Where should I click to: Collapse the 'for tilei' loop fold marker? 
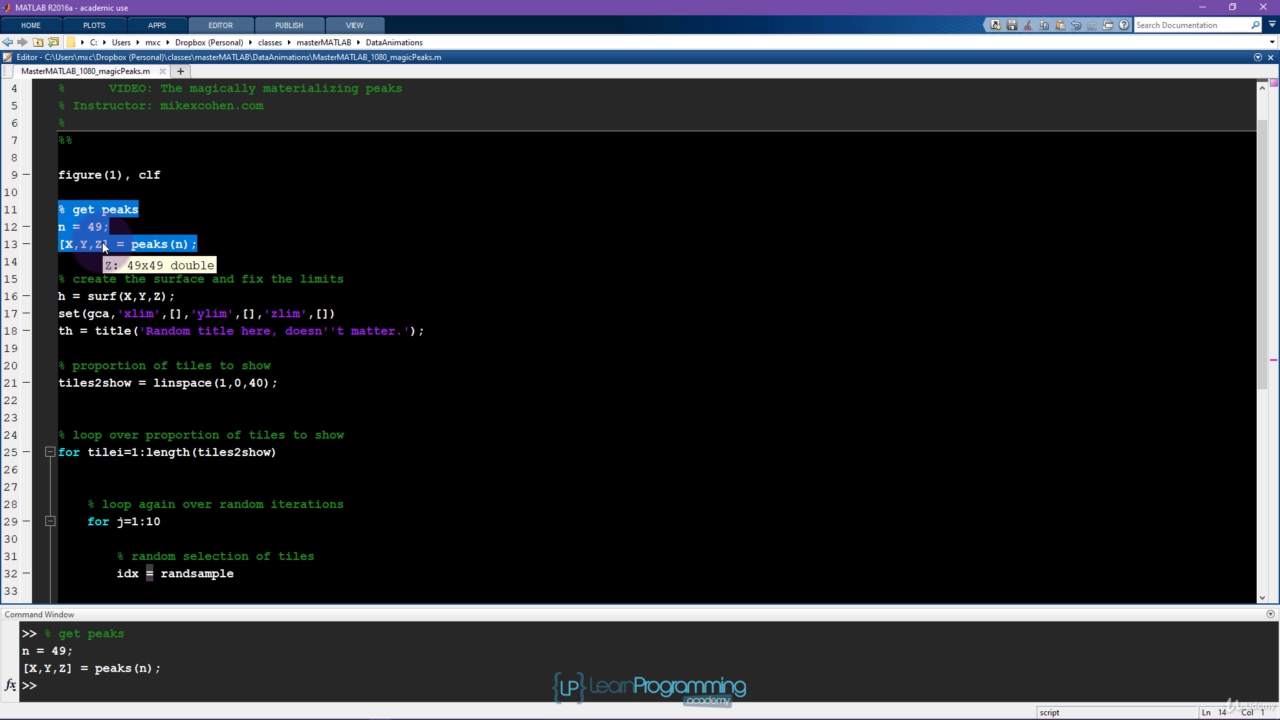coord(49,452)
